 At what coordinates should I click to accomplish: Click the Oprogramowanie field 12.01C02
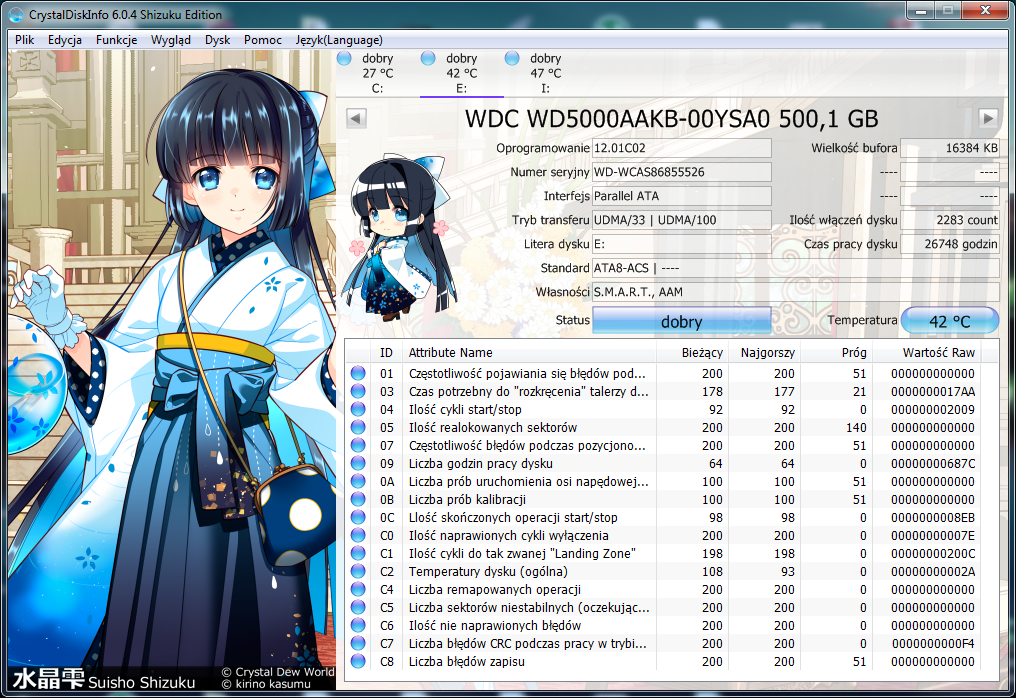682,148
